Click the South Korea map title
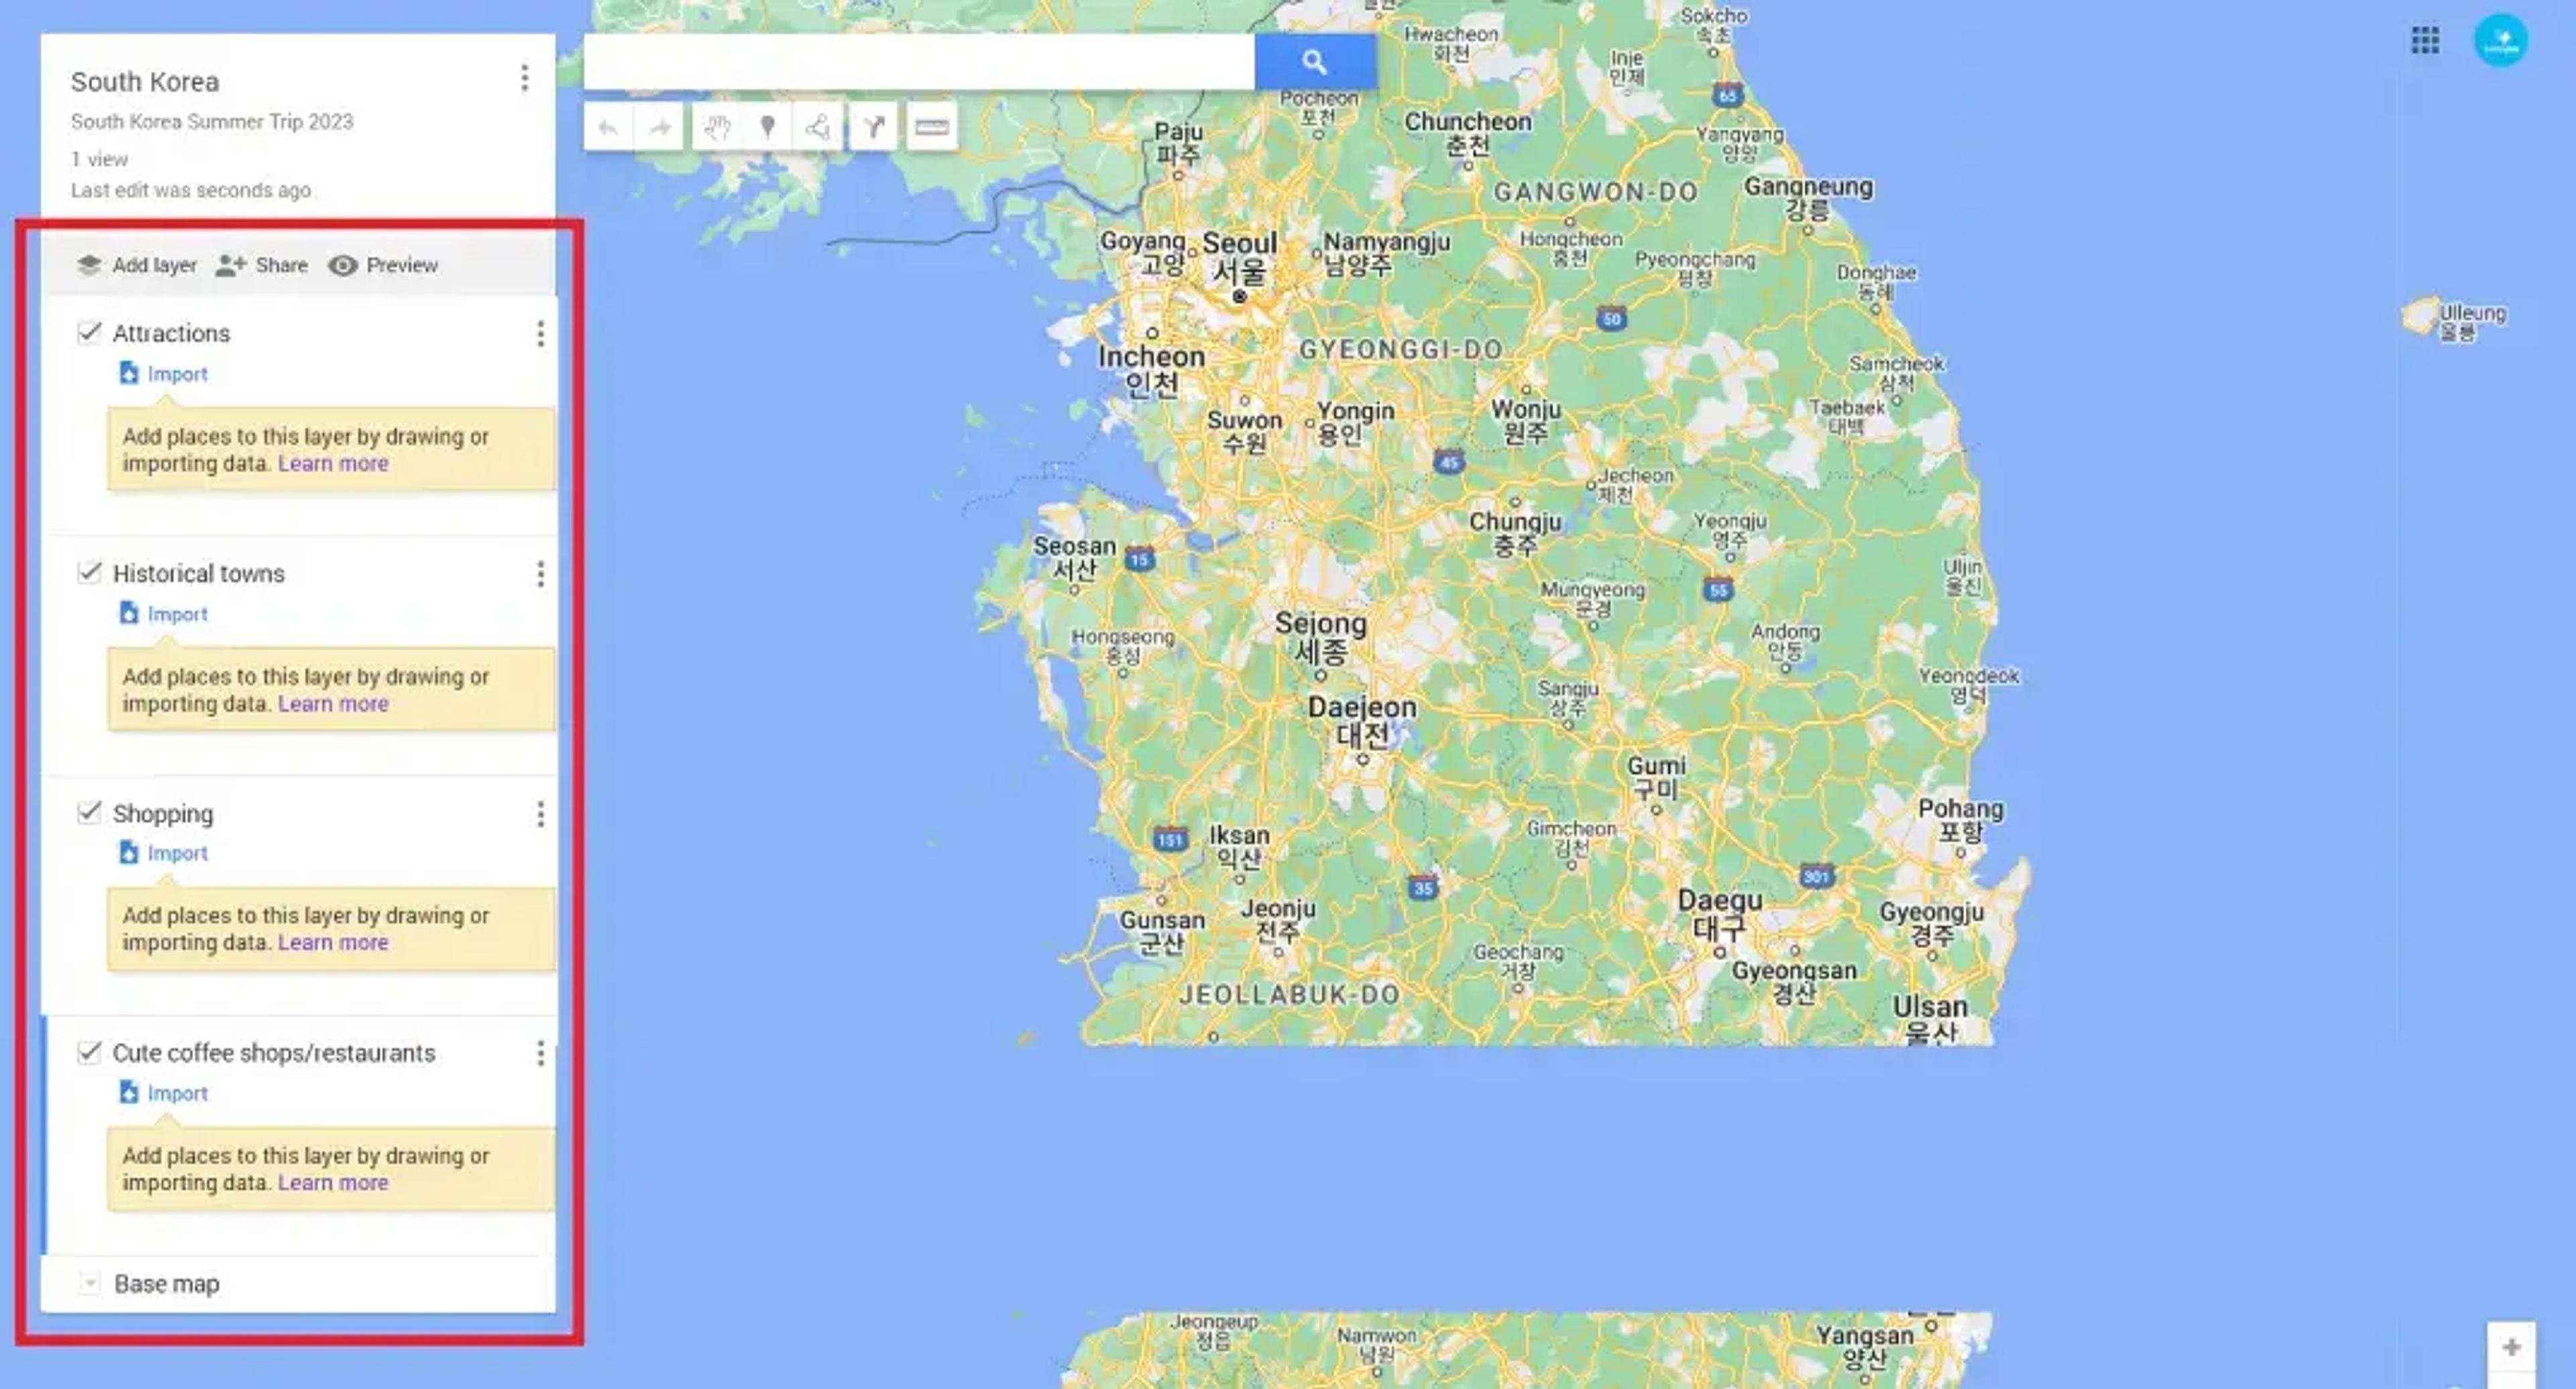Screen dimensions: 2576x1389 (145, 82)
